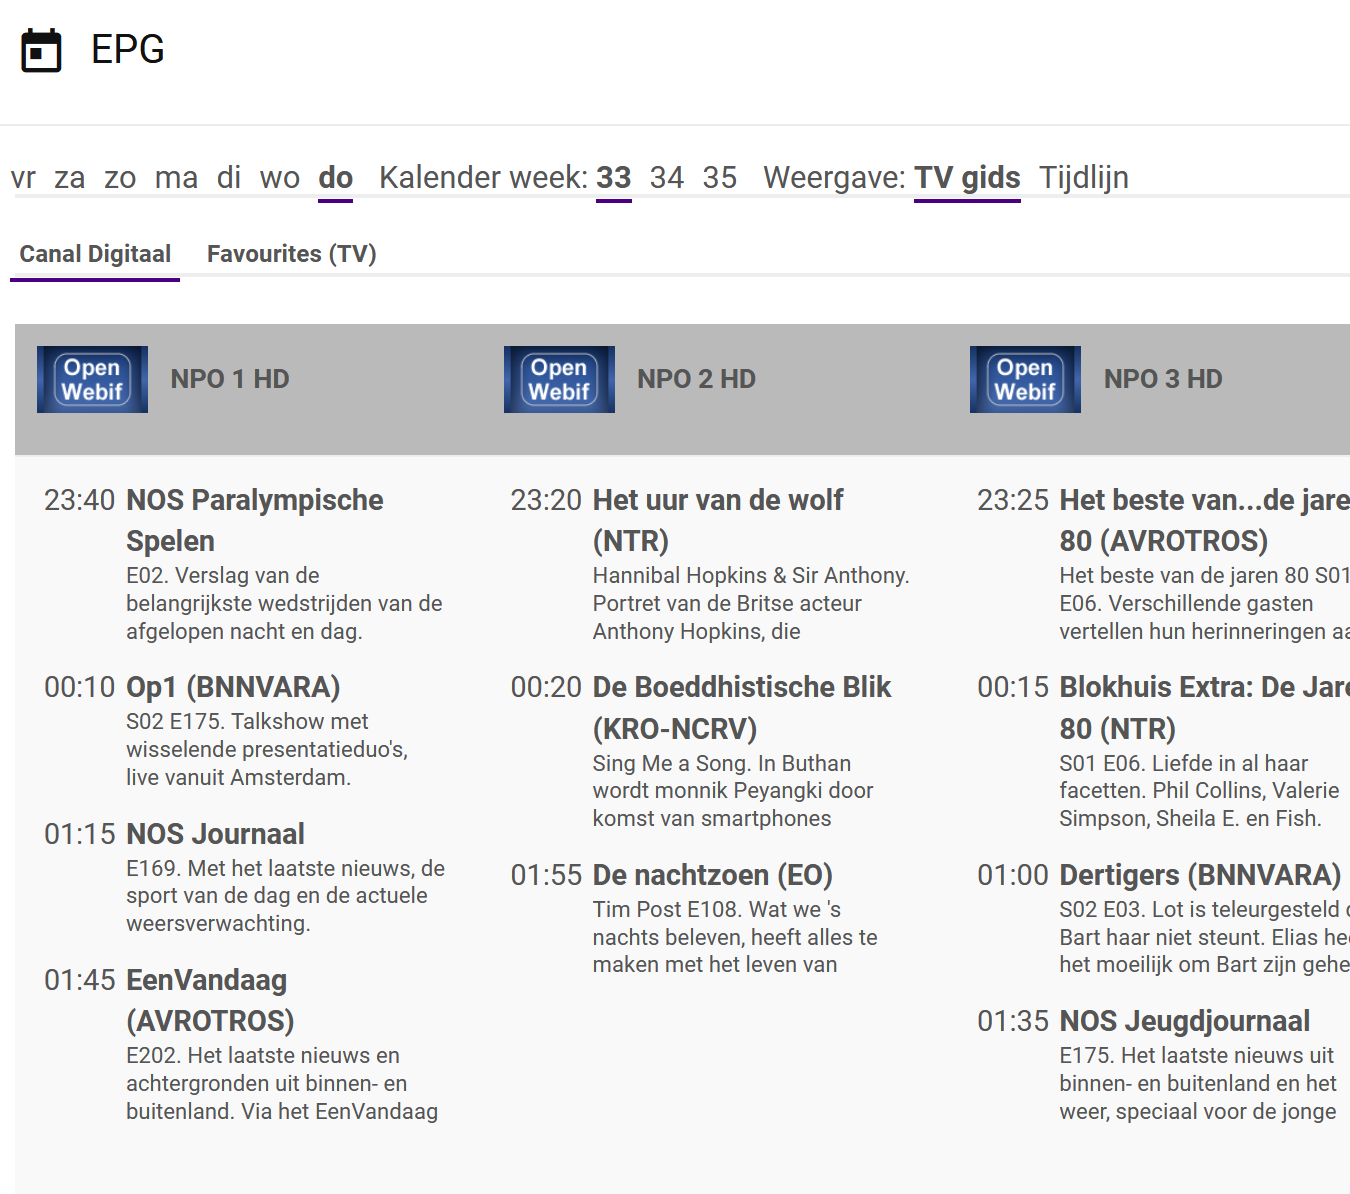The image size is (1350, 1194).
Task: Click the description 'Tim Post E108. Wat we 's'
Action: click(x=717, y=910)
